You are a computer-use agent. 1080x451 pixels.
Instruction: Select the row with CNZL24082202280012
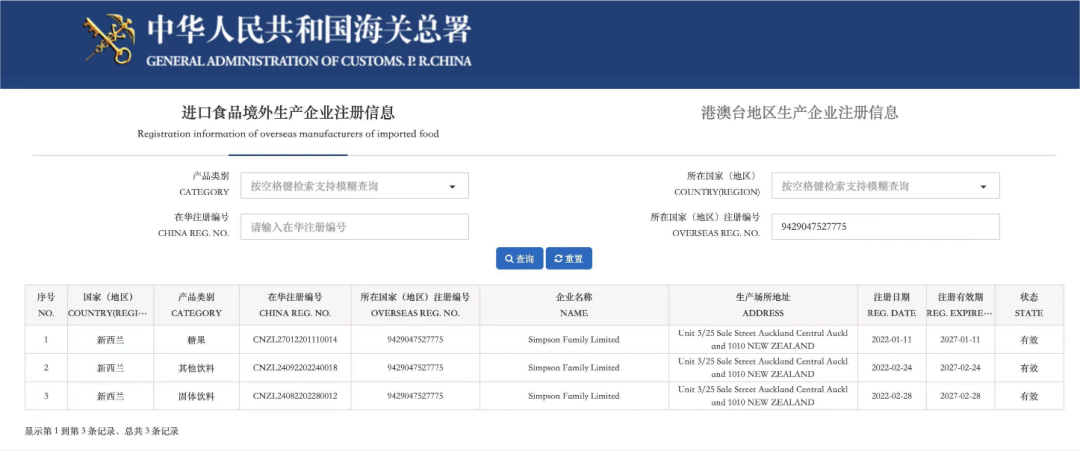click(x=295, y=396)
